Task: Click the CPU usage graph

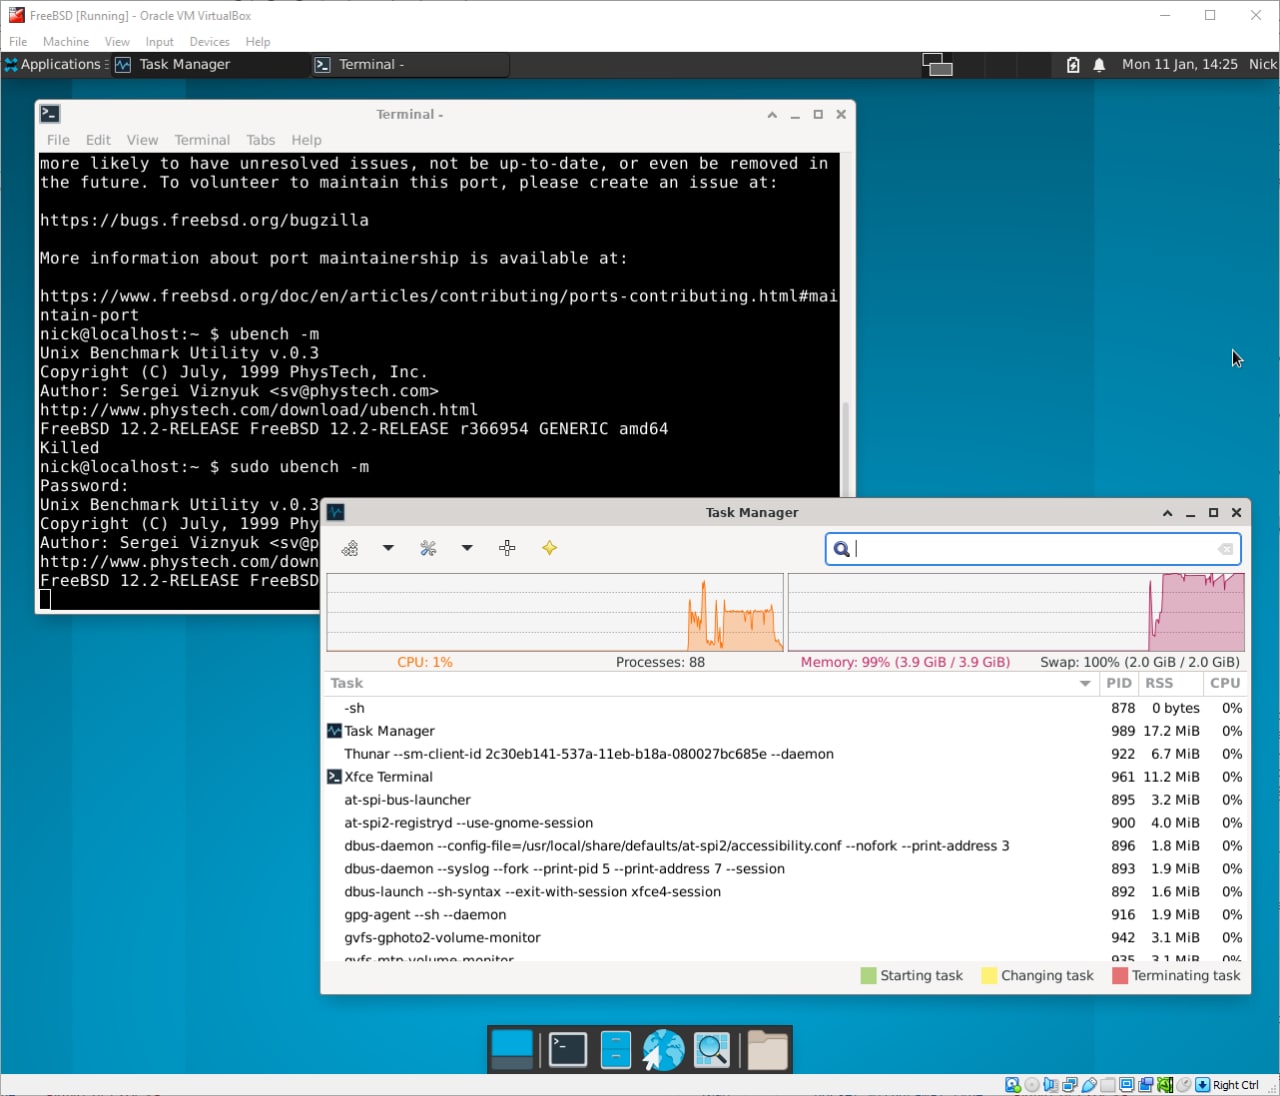Action: pos(555,613)
